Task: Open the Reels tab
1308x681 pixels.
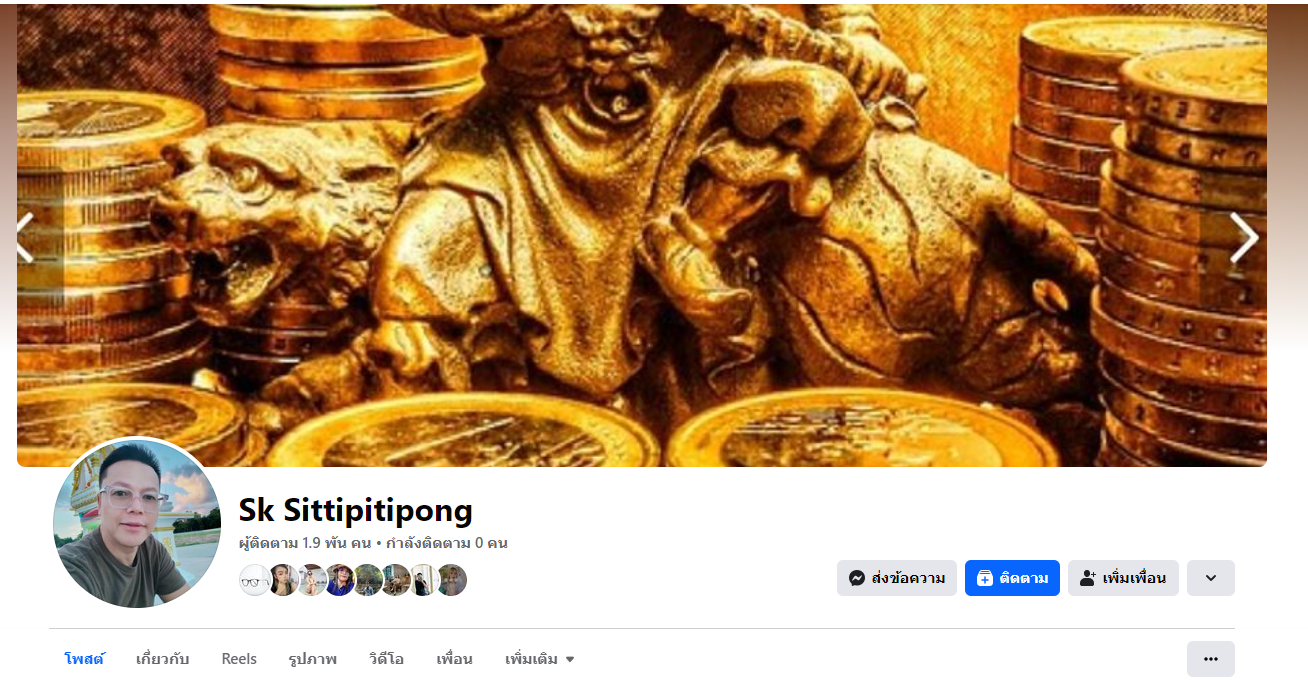Action: [239, 659]
